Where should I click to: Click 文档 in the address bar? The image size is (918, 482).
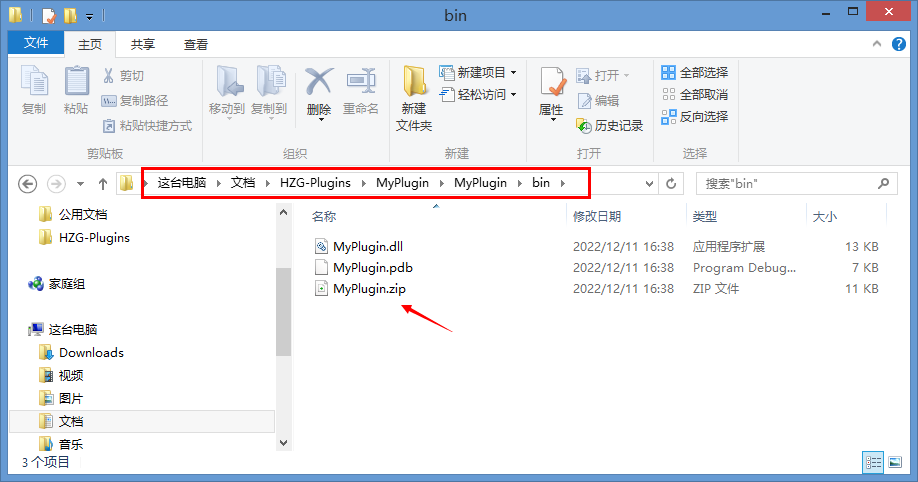coord(243,183)
